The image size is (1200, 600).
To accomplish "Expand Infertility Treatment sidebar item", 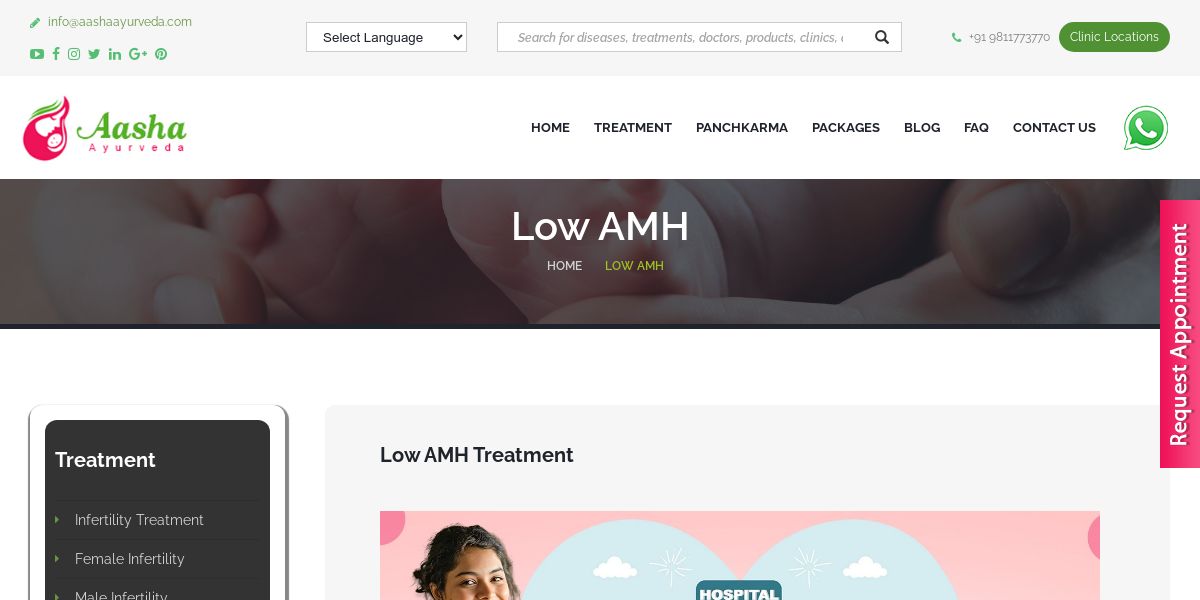I will pyautogui.click(x=139, y=520).
